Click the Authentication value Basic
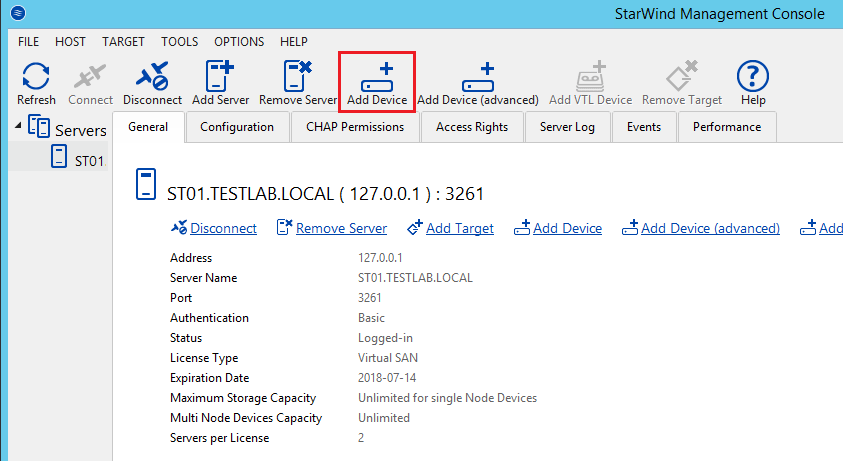The height and width of the screenshot is (461, 843). tap(372, 317)
